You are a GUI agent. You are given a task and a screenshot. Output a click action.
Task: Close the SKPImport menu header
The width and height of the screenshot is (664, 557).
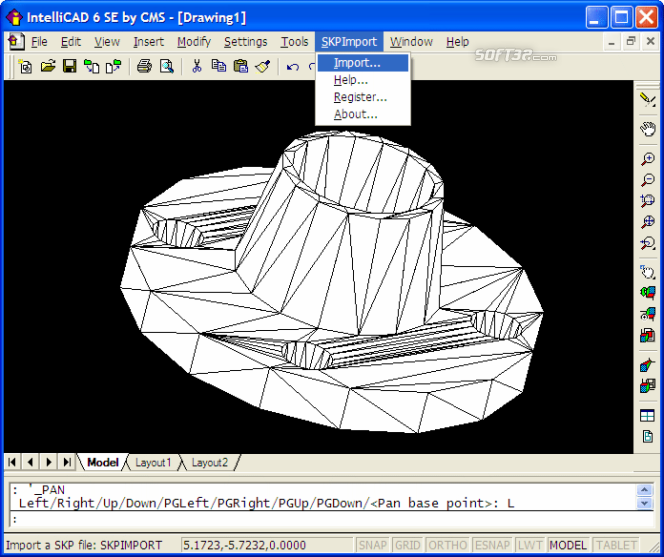pyautogui.click(x=349, y=42)
